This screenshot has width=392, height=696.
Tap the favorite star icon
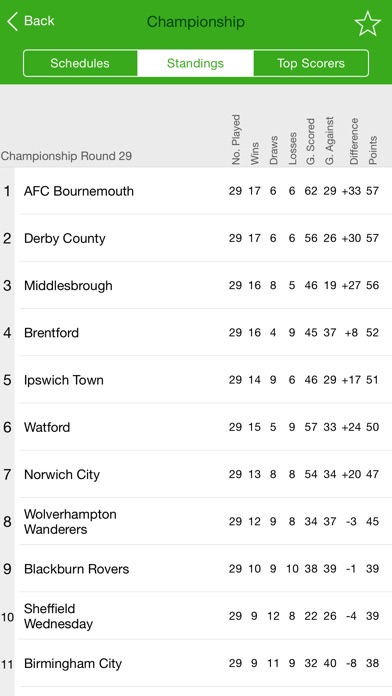(x=368, y=24)
